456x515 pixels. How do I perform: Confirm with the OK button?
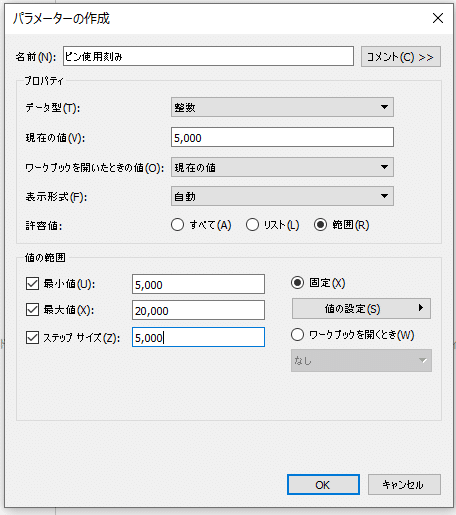(323, 484)
